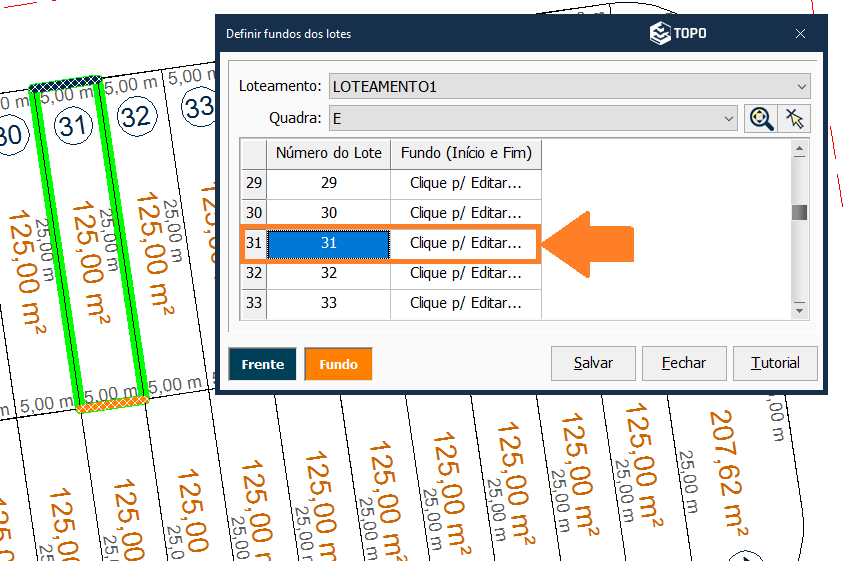
Task: Select row header 30 in table
Action: (x=254, y=213)
